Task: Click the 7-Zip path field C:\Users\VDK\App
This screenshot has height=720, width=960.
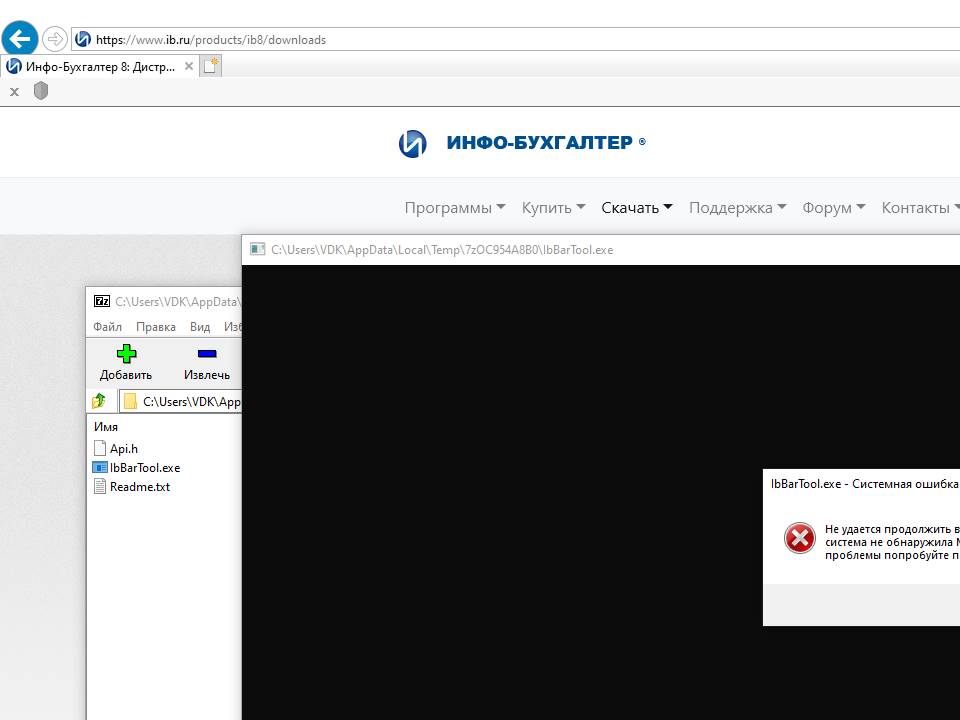Action: (x=181, y=401)
